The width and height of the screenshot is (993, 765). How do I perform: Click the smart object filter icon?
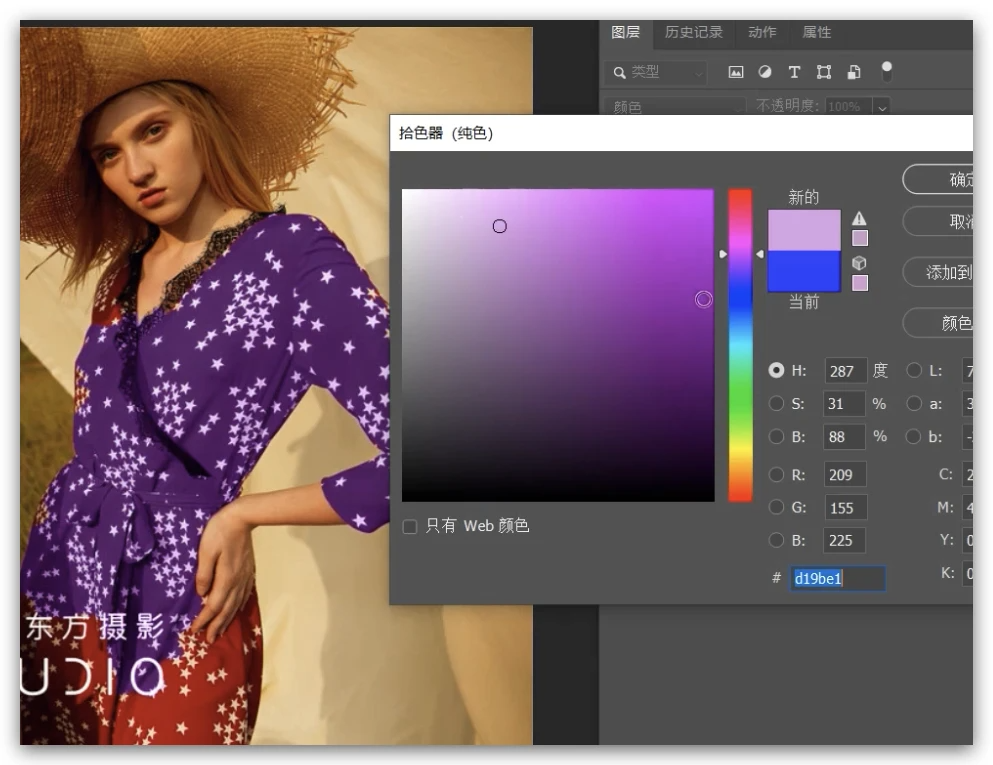coord(854,72)
